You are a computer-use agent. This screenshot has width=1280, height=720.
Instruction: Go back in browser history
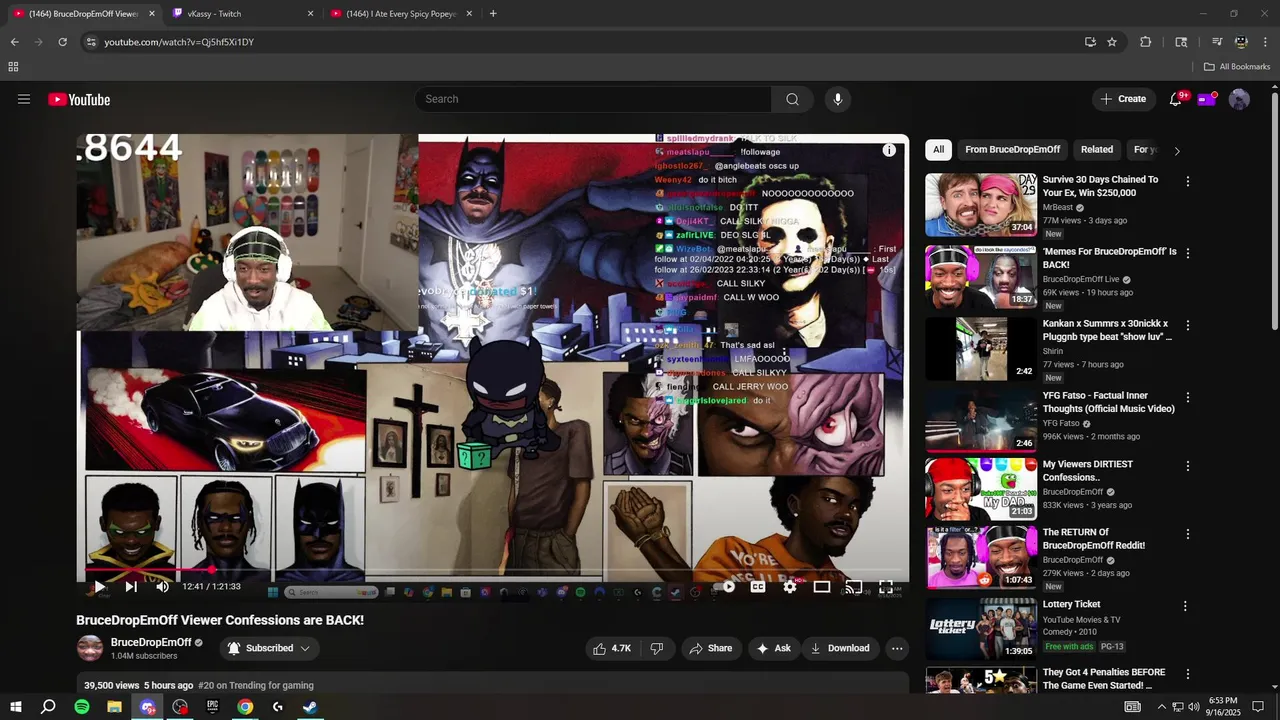point(15,42)
